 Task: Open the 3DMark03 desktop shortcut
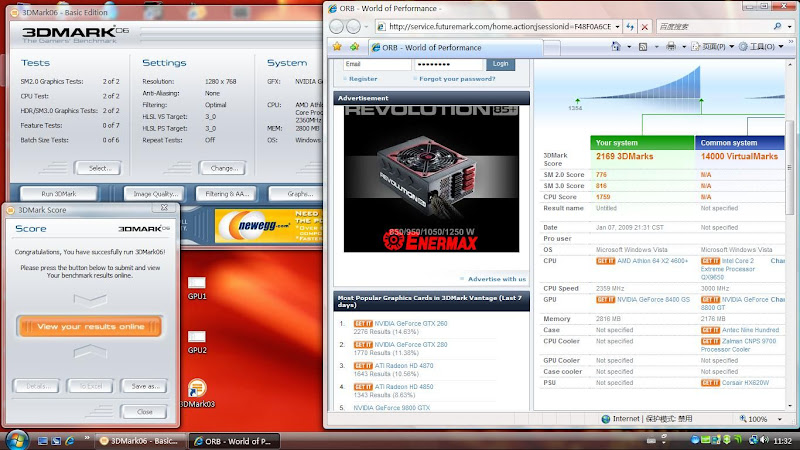[x=197, y=389]
